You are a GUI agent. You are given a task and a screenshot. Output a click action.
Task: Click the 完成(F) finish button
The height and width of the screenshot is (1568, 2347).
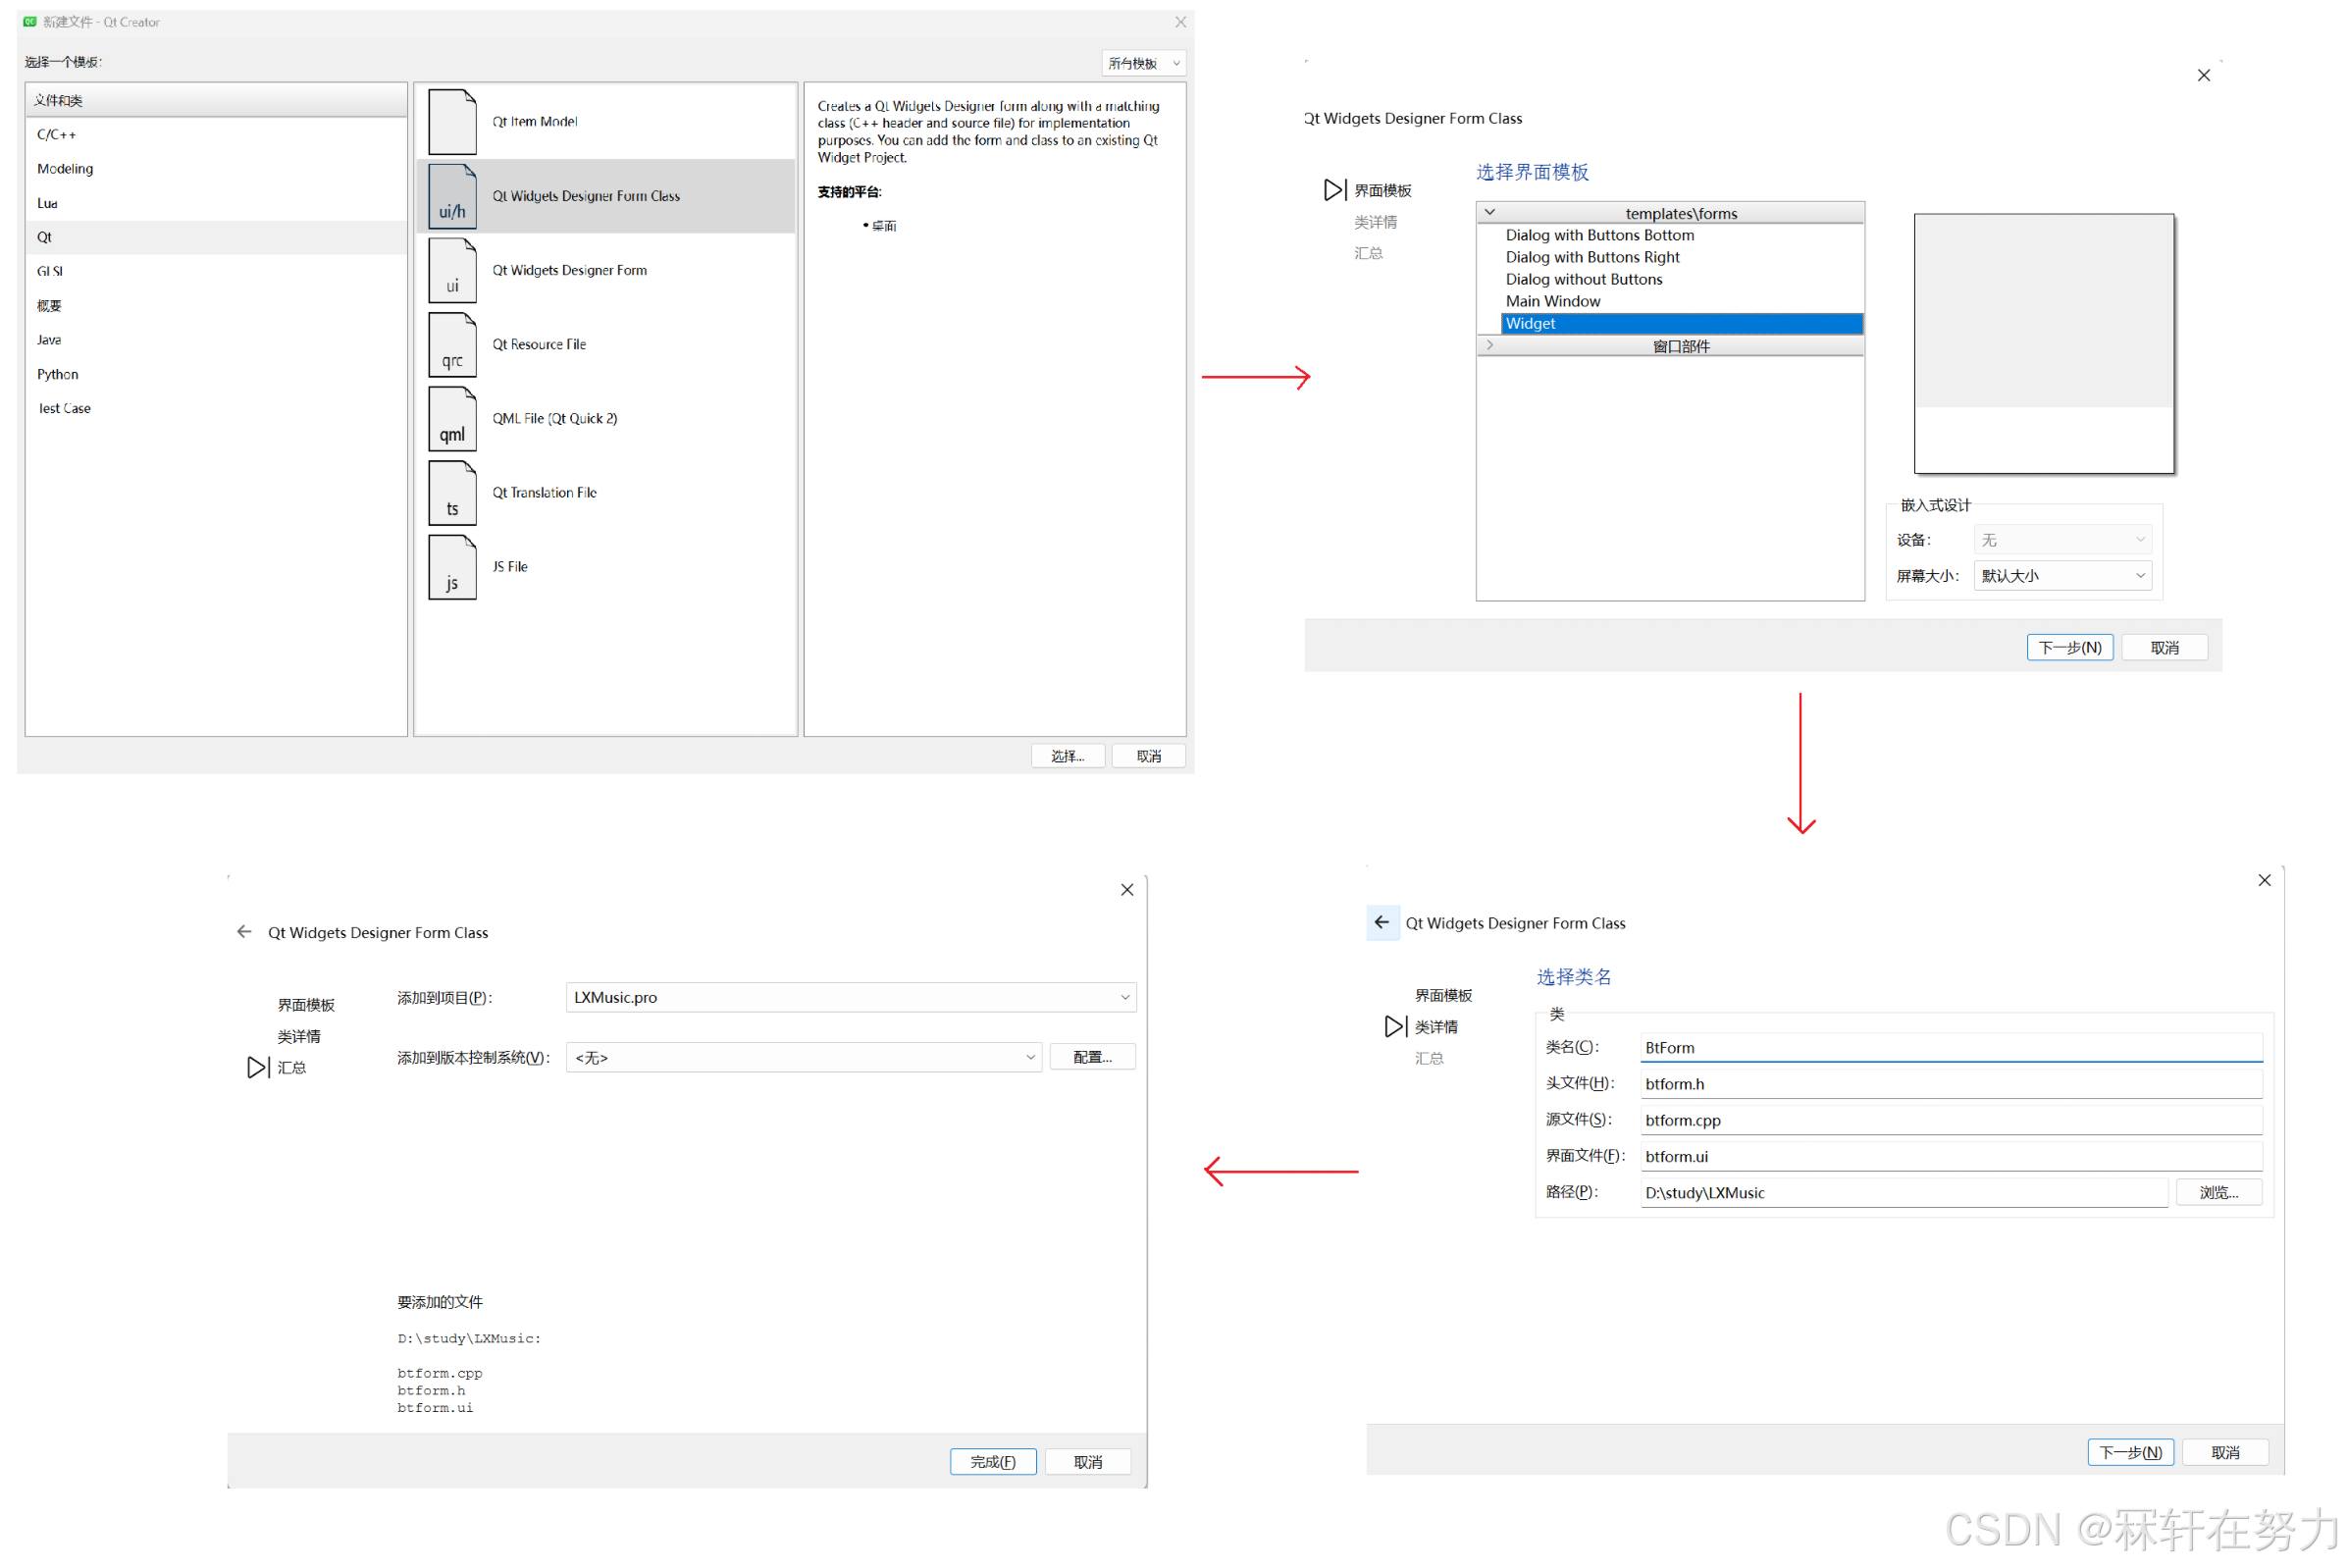coord(992,1461)
